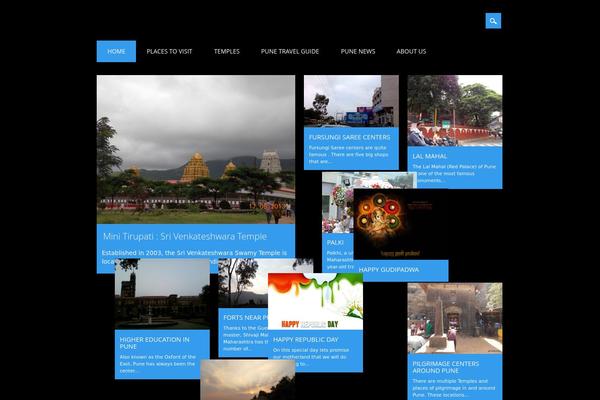Open the Lal Mahal photo thumbnail
This screenshot has height=400, width=600.
[x=455, y=111]
